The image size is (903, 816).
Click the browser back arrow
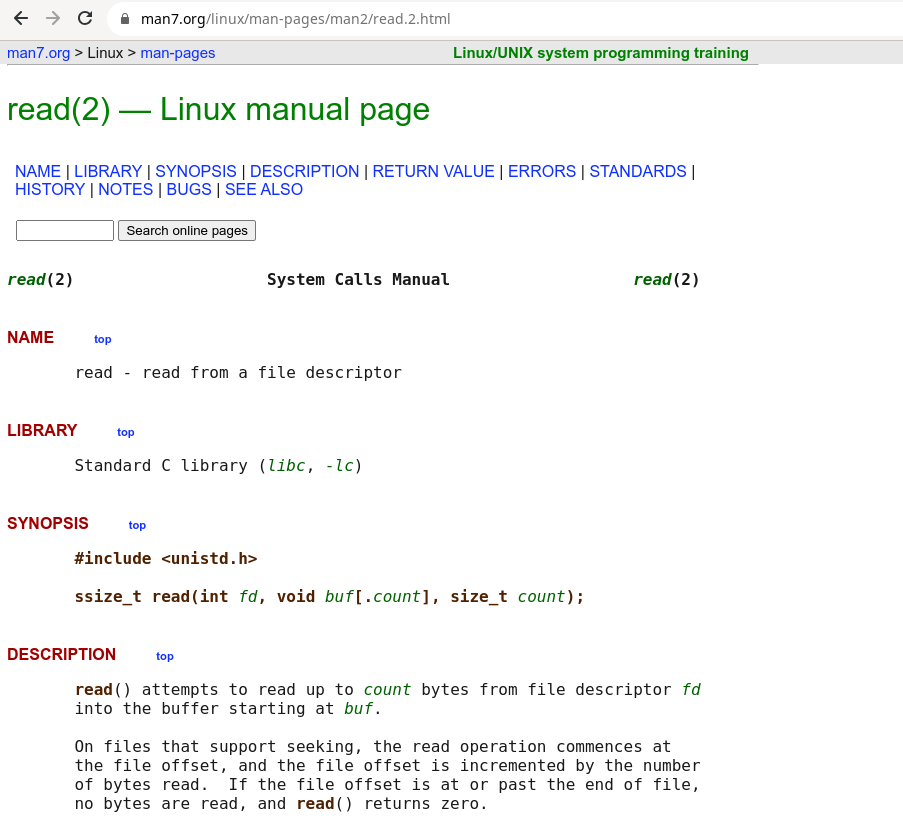(21, 18)
